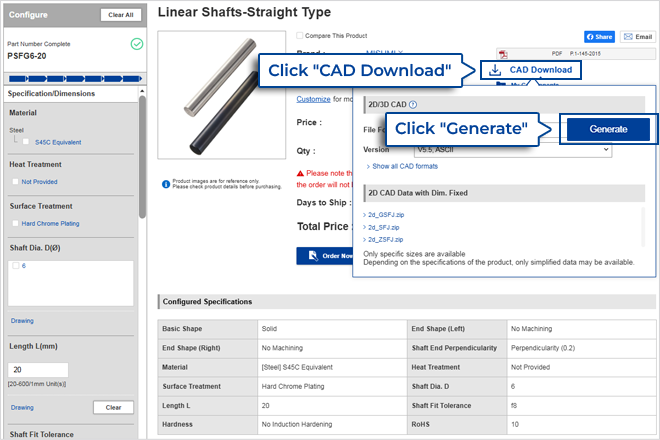Click the PDF catalog icon

pos(502,52)
